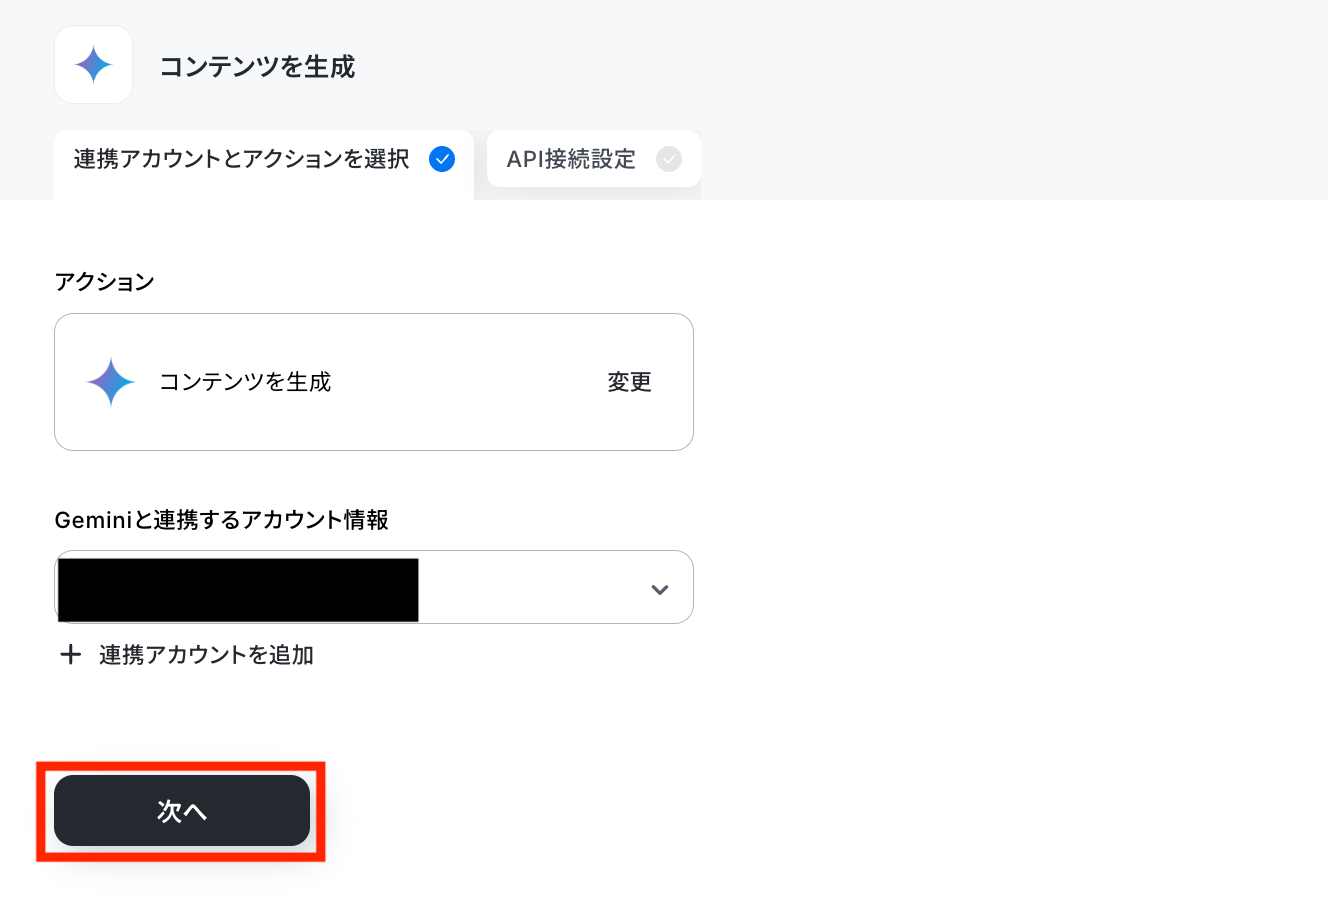Select the 連携アカウントとアクションを選択 tab
Image resolution: width=1328 pixels, height=899 pixels.
[264, 160]
